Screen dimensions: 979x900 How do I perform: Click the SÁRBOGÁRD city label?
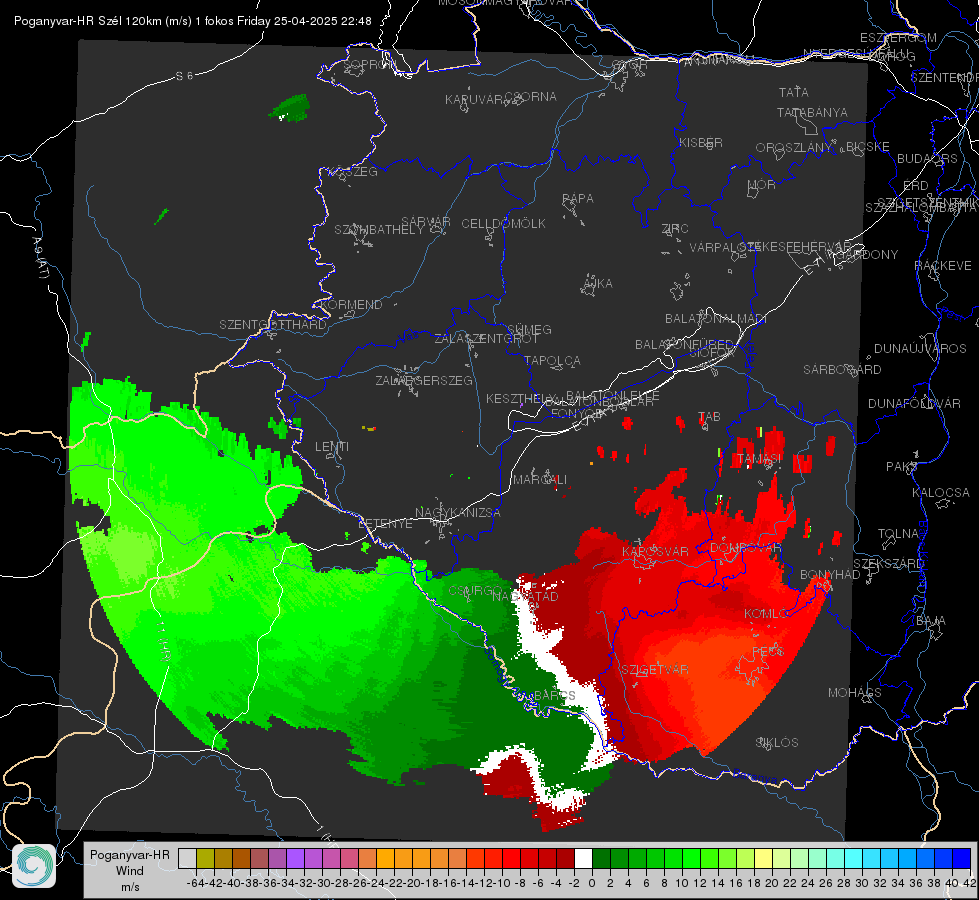pyautogui.click(x=842, y=370)
